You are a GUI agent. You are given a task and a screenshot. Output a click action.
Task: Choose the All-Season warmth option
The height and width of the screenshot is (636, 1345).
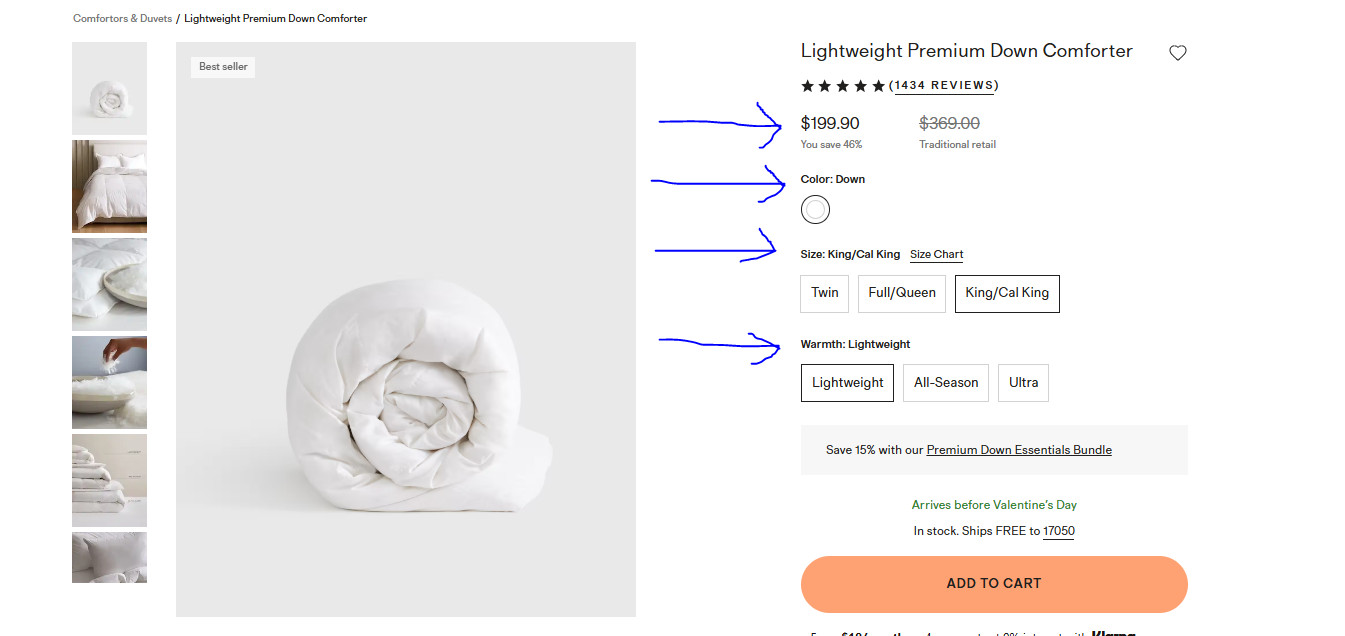(945, 382)
